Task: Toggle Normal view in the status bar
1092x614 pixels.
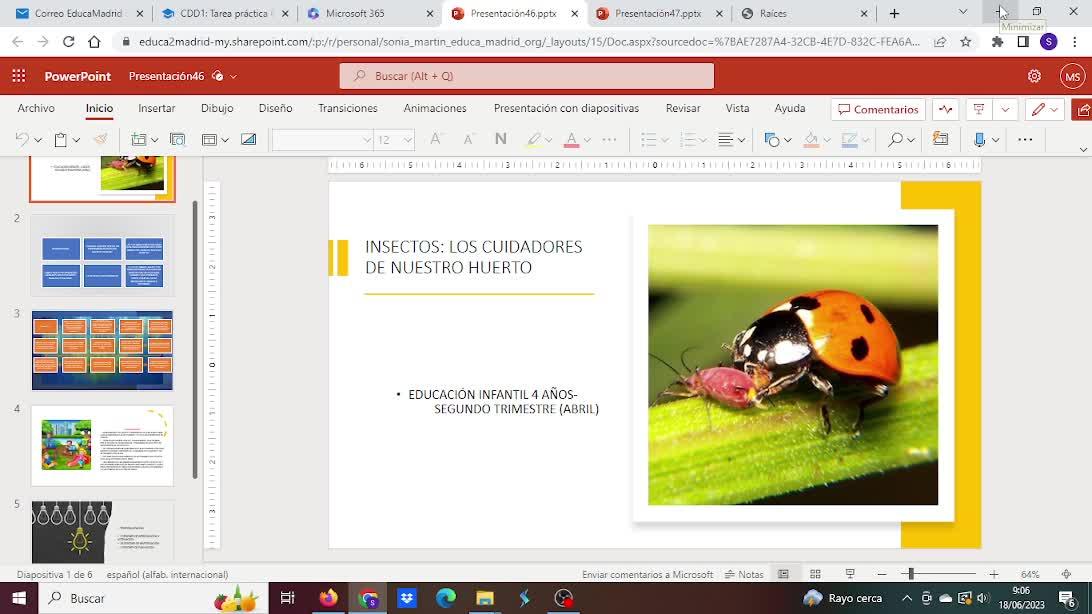Action: (783, 574)
